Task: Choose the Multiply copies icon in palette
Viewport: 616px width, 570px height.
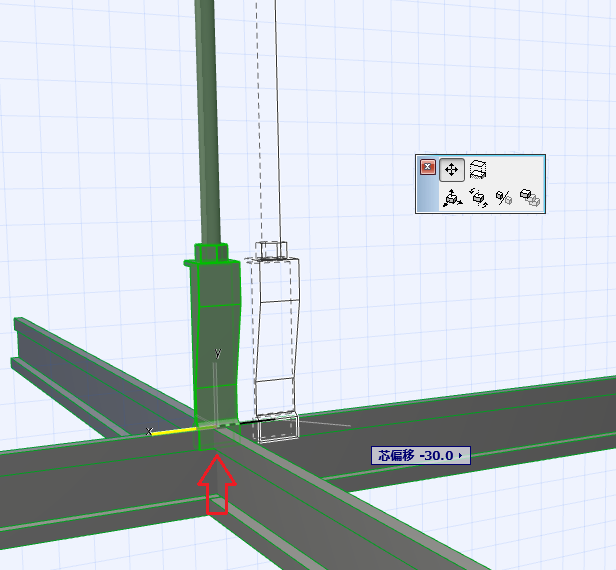Action: click(x=530, y=197)
